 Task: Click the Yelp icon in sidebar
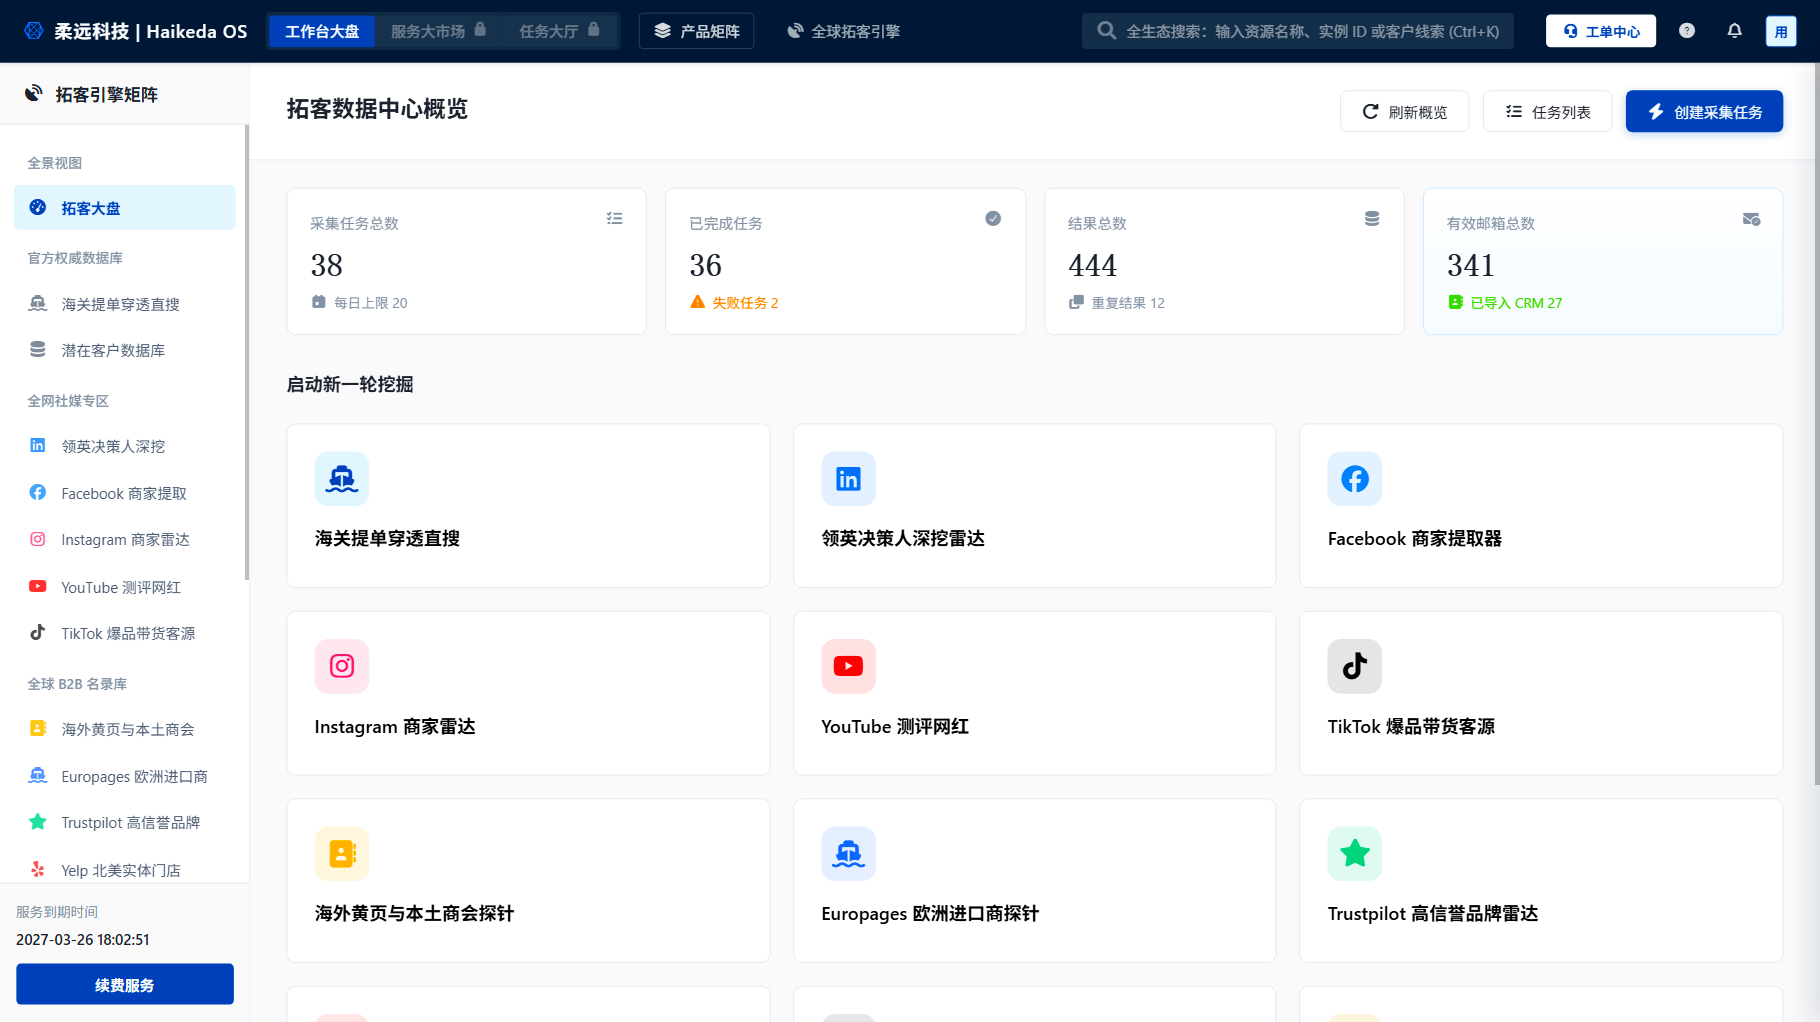(38, 869)
